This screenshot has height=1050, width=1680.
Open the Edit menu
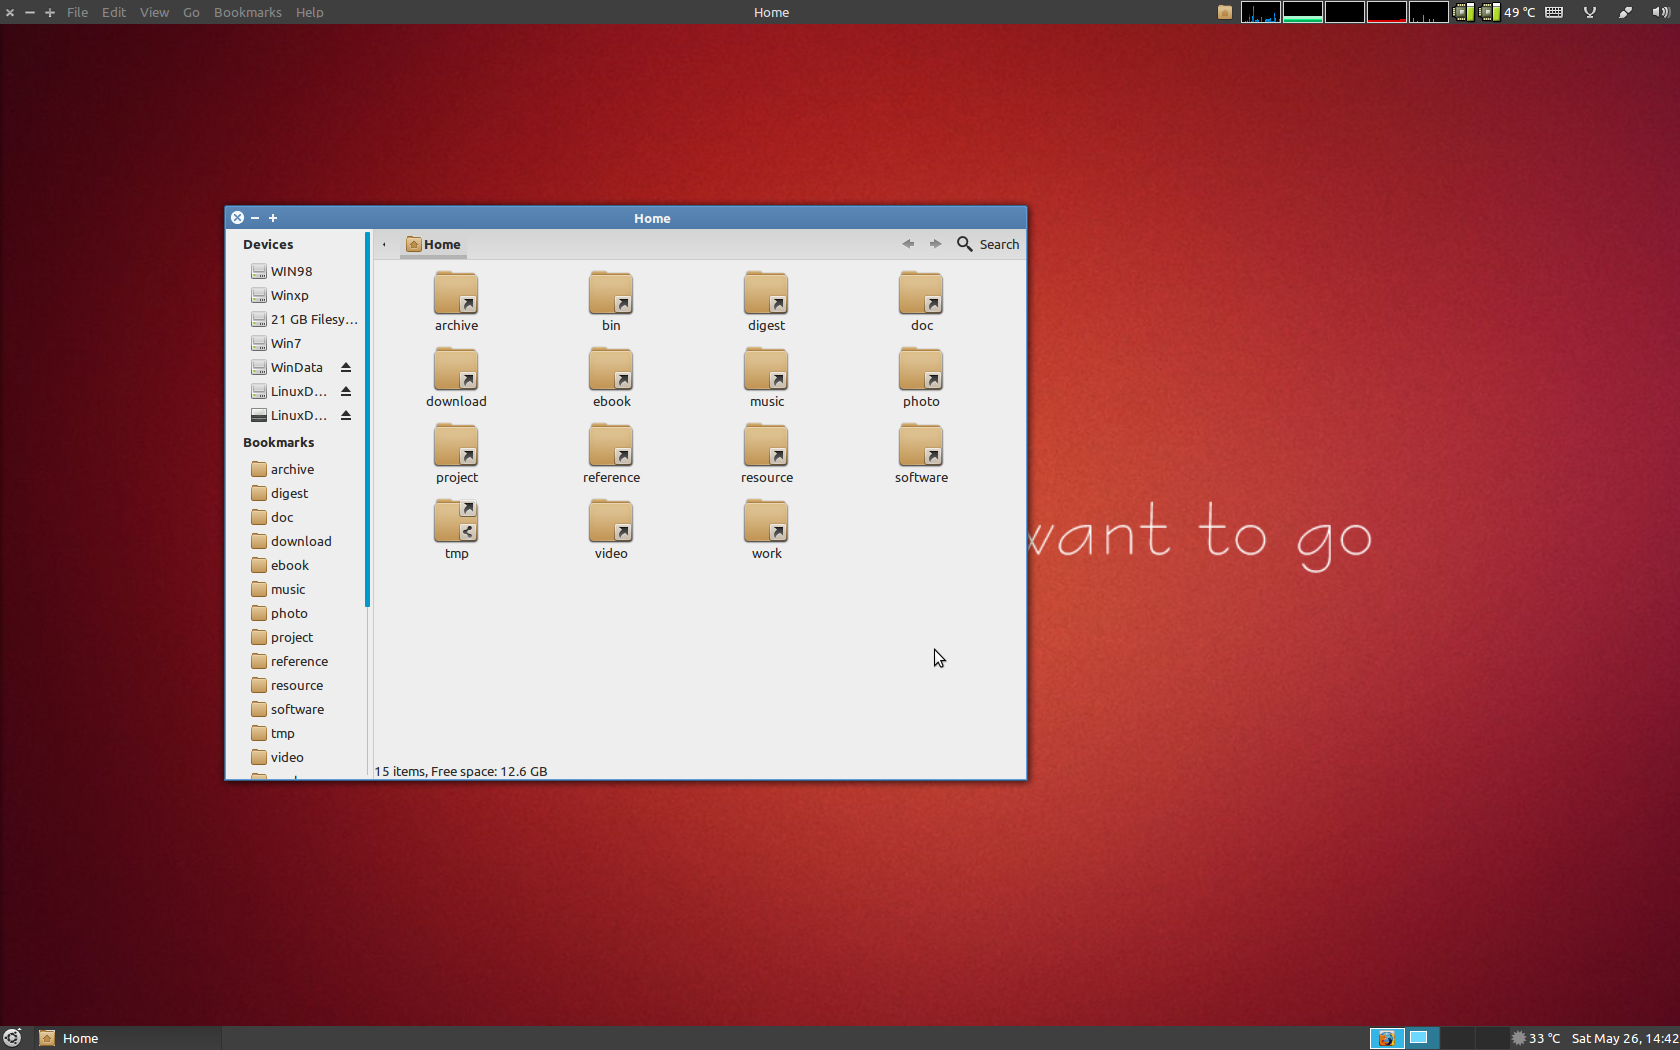click(113, 12)
